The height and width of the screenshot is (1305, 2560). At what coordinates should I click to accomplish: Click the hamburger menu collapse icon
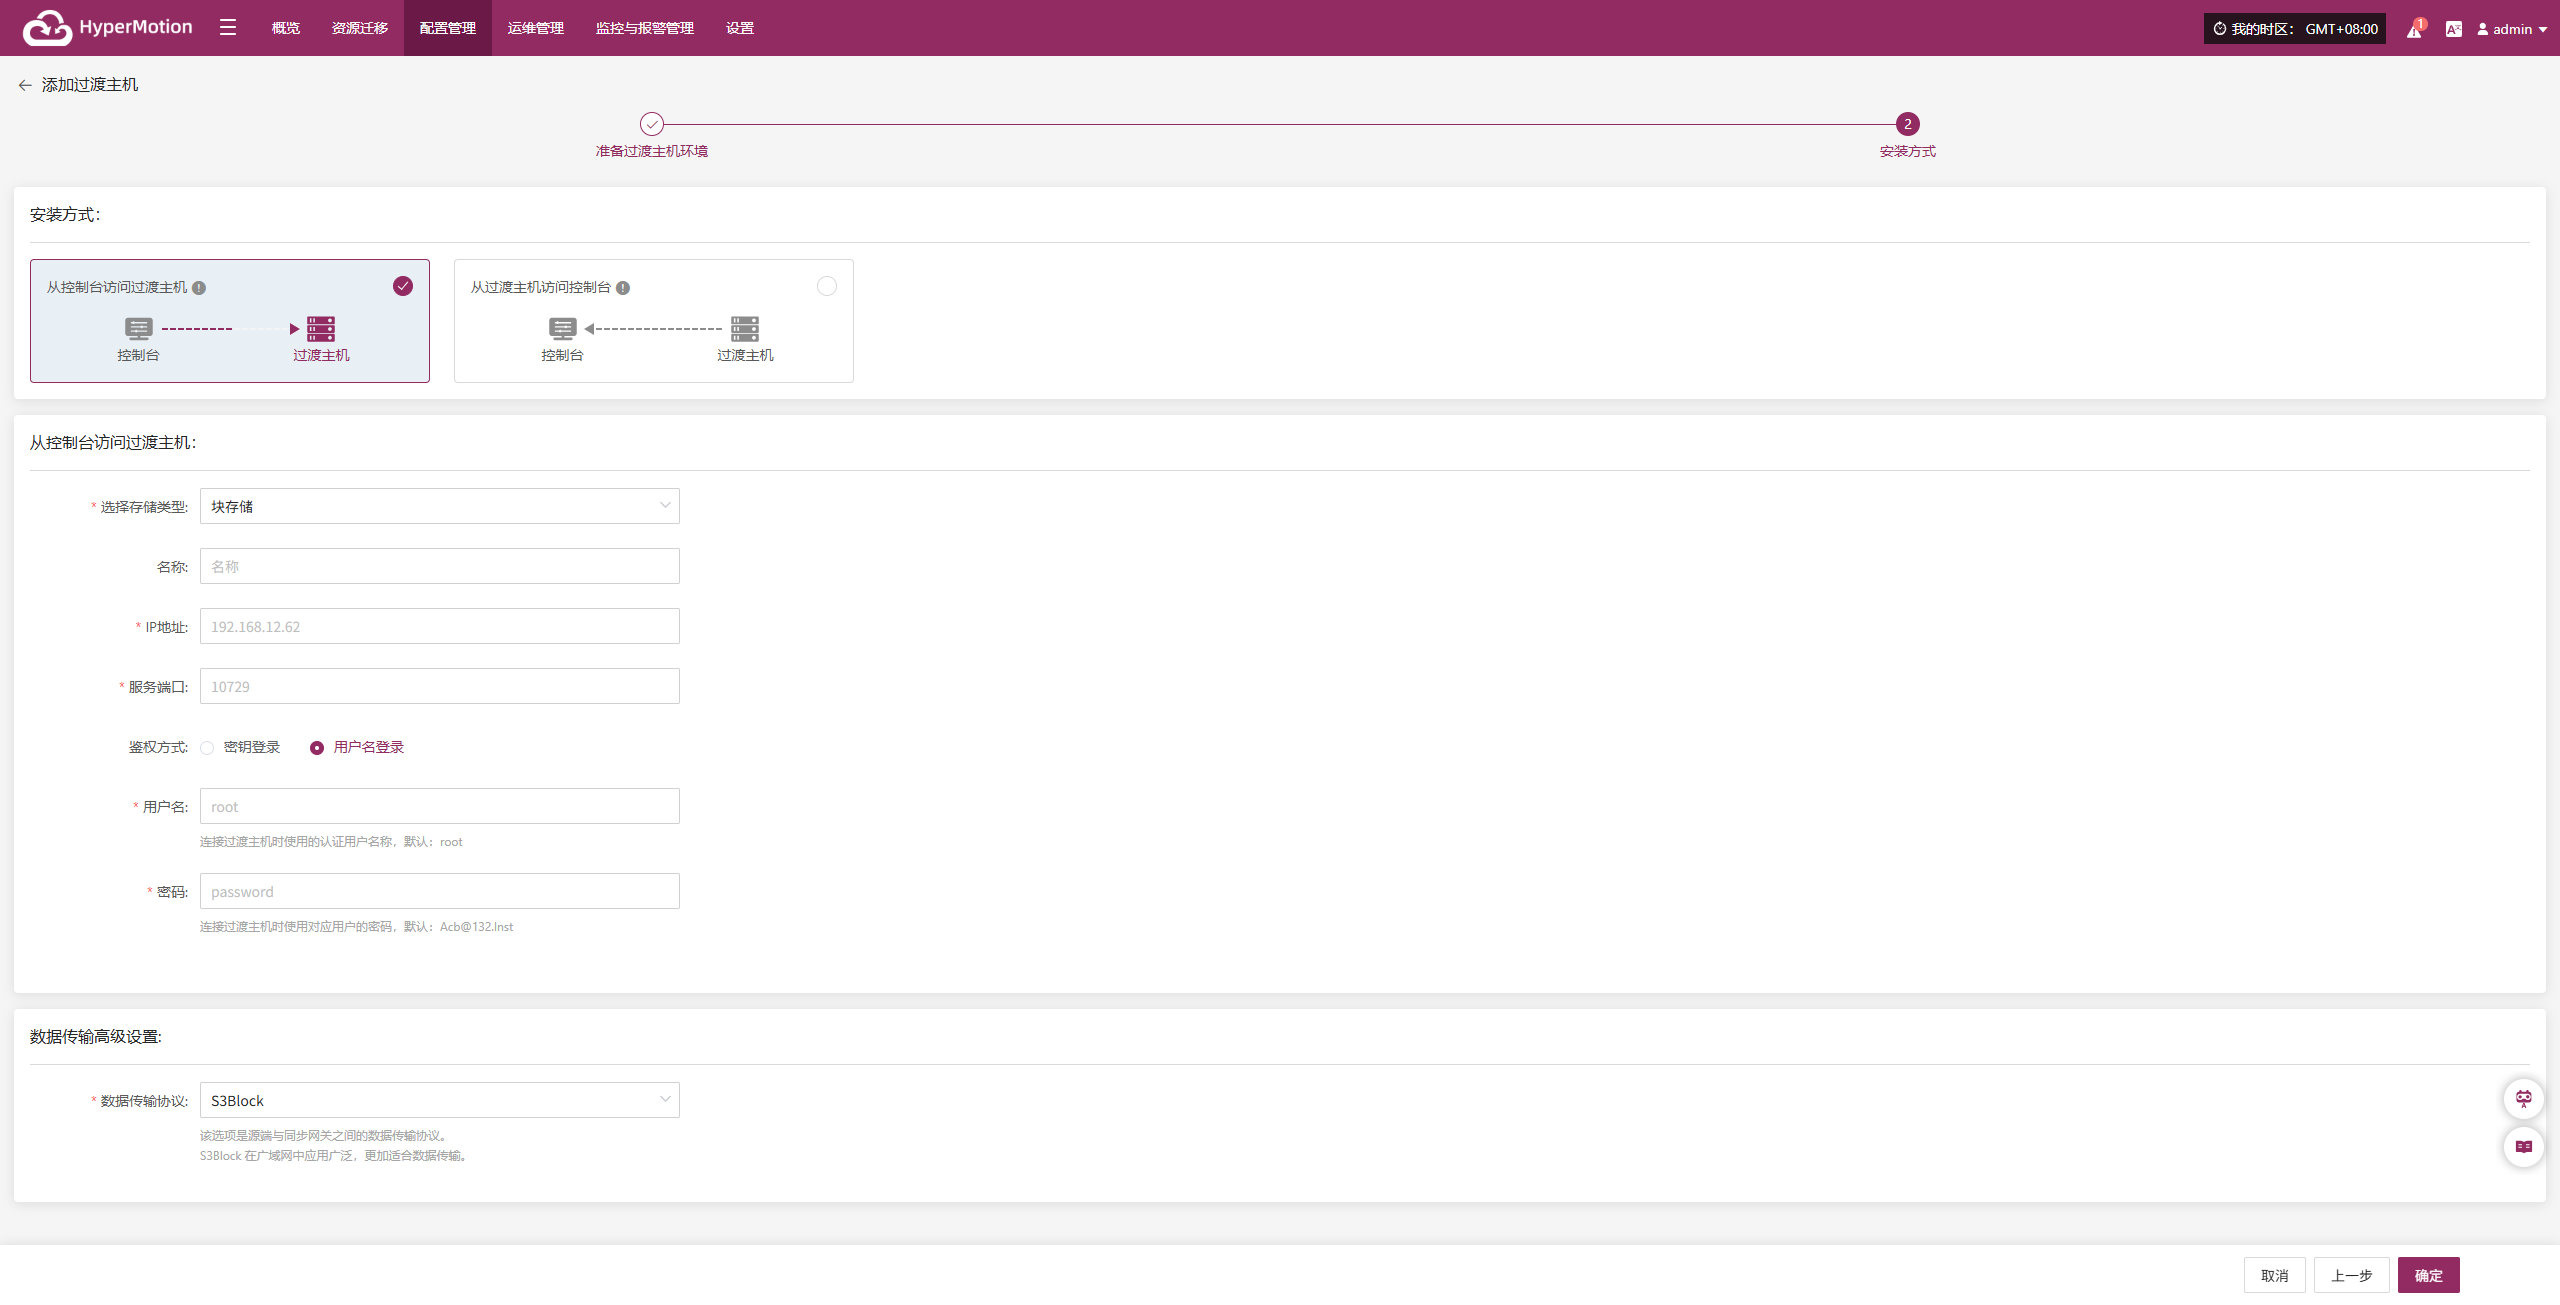228,28
